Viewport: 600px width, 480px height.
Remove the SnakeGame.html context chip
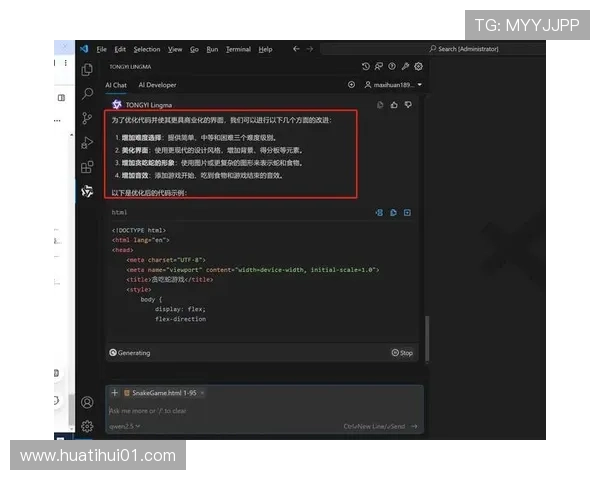(x=201, y=393)
